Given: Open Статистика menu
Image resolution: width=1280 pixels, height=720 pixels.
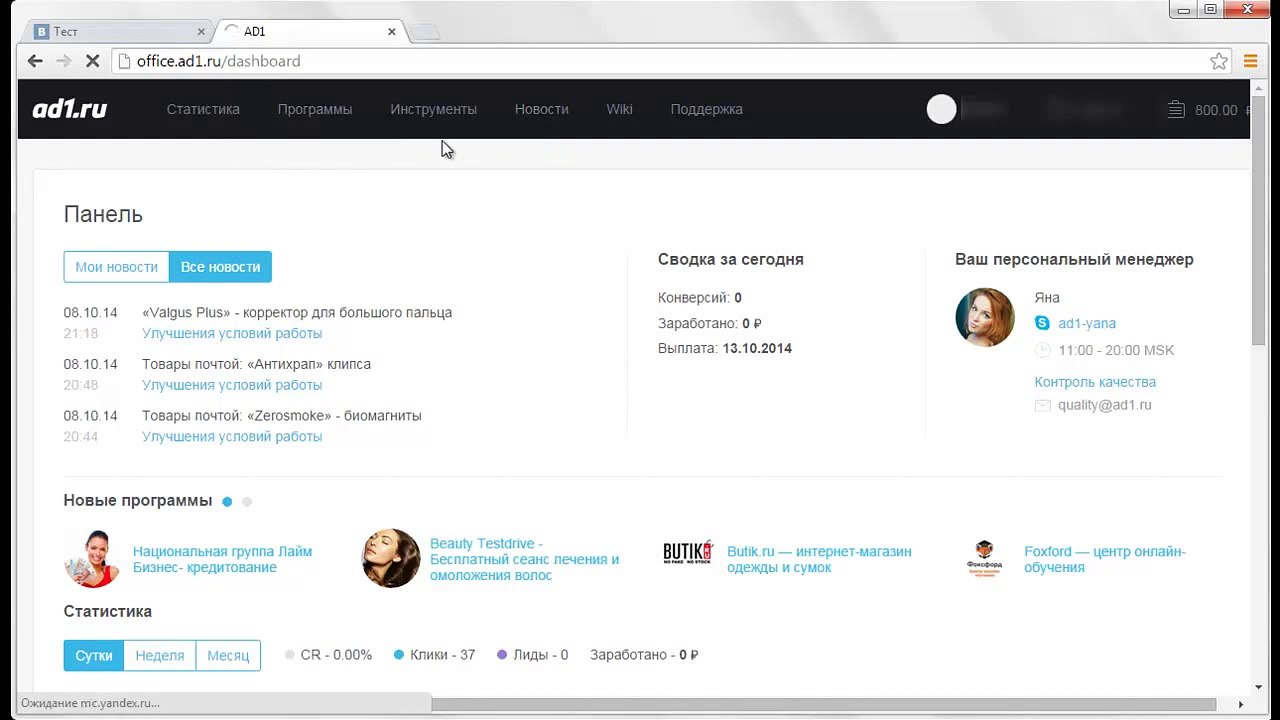Looking at the screenshot, I should tap(203, 109).
